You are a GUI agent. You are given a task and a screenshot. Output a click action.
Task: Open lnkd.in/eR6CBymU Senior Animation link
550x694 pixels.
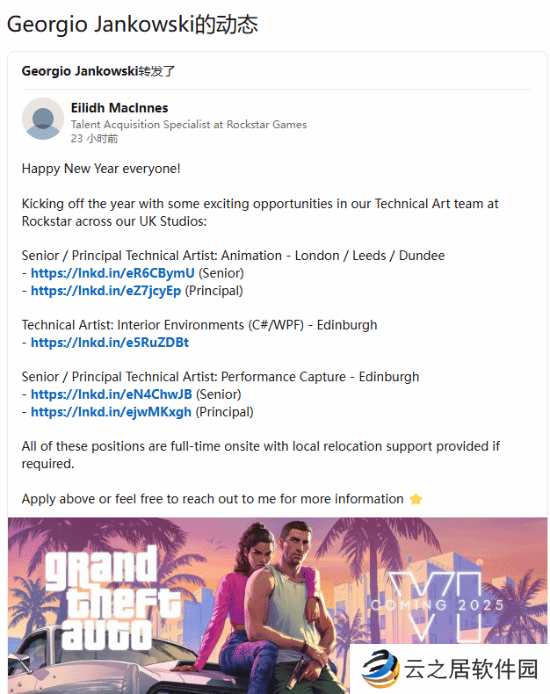coord(112,273)
